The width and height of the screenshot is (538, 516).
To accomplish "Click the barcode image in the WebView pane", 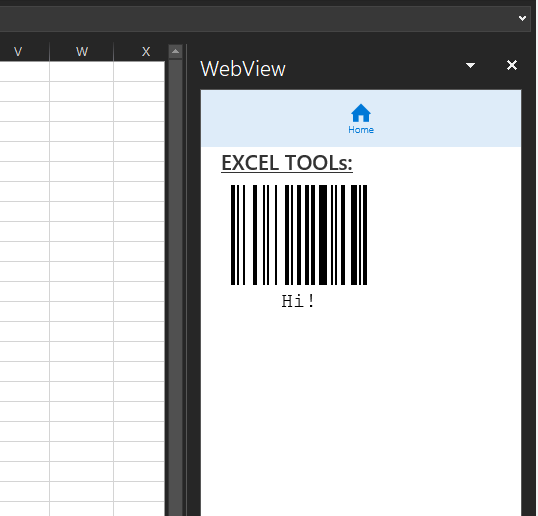I will click(x=299, y=235).
